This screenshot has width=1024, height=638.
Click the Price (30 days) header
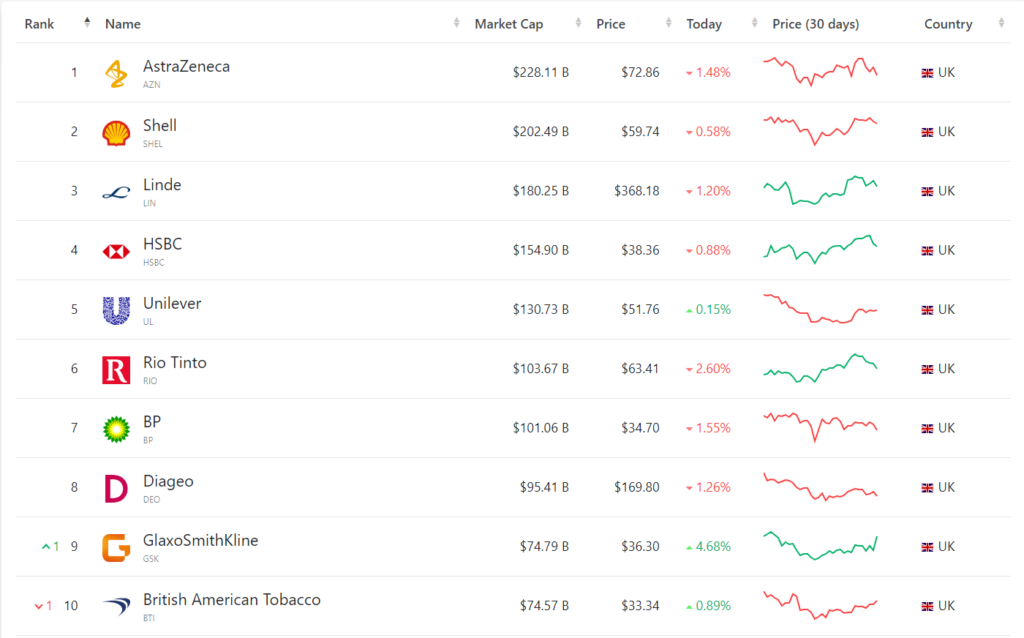click(x=816, y=24)
